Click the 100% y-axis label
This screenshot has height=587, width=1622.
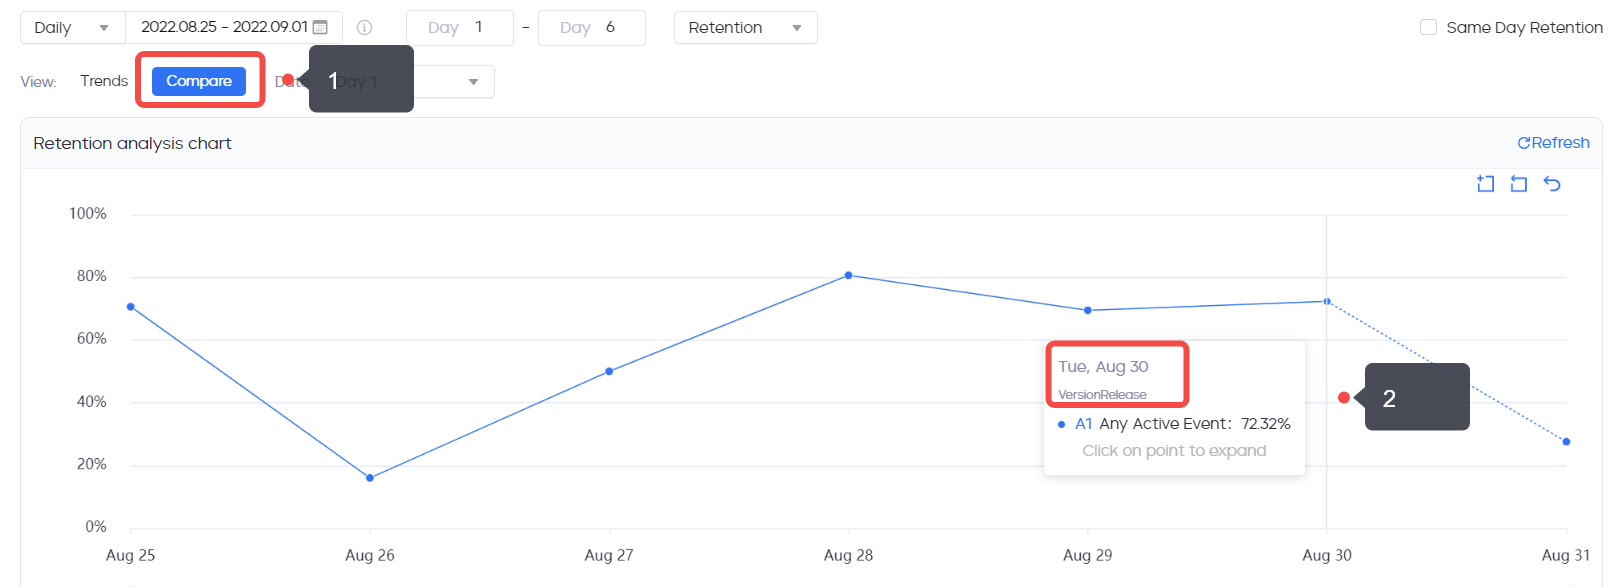pyautogui.click(x=88, y=214)
